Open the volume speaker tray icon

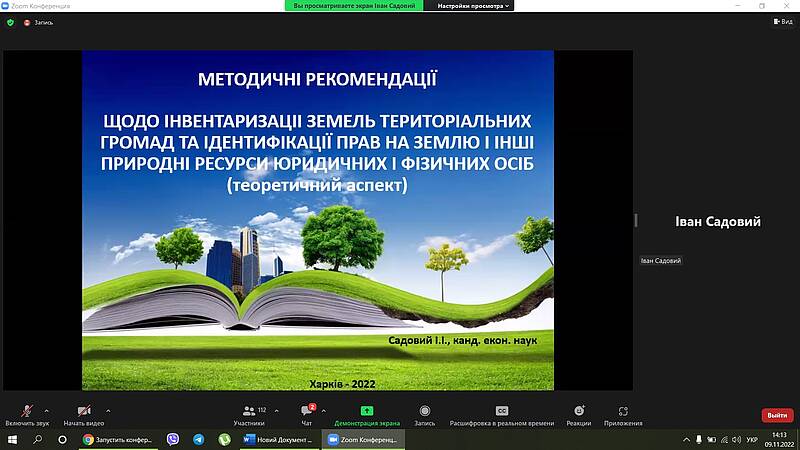coord(736,440)
